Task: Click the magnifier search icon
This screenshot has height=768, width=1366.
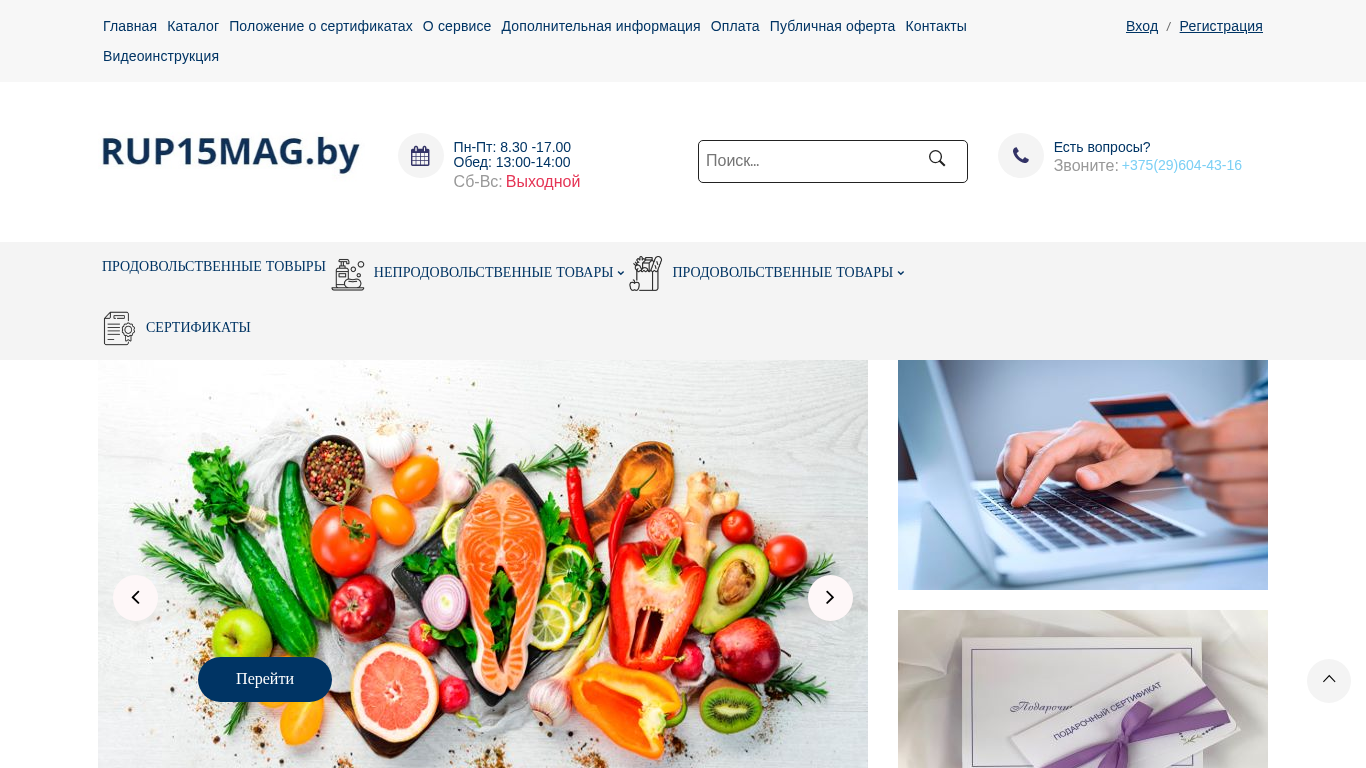Action: [937, 159]
